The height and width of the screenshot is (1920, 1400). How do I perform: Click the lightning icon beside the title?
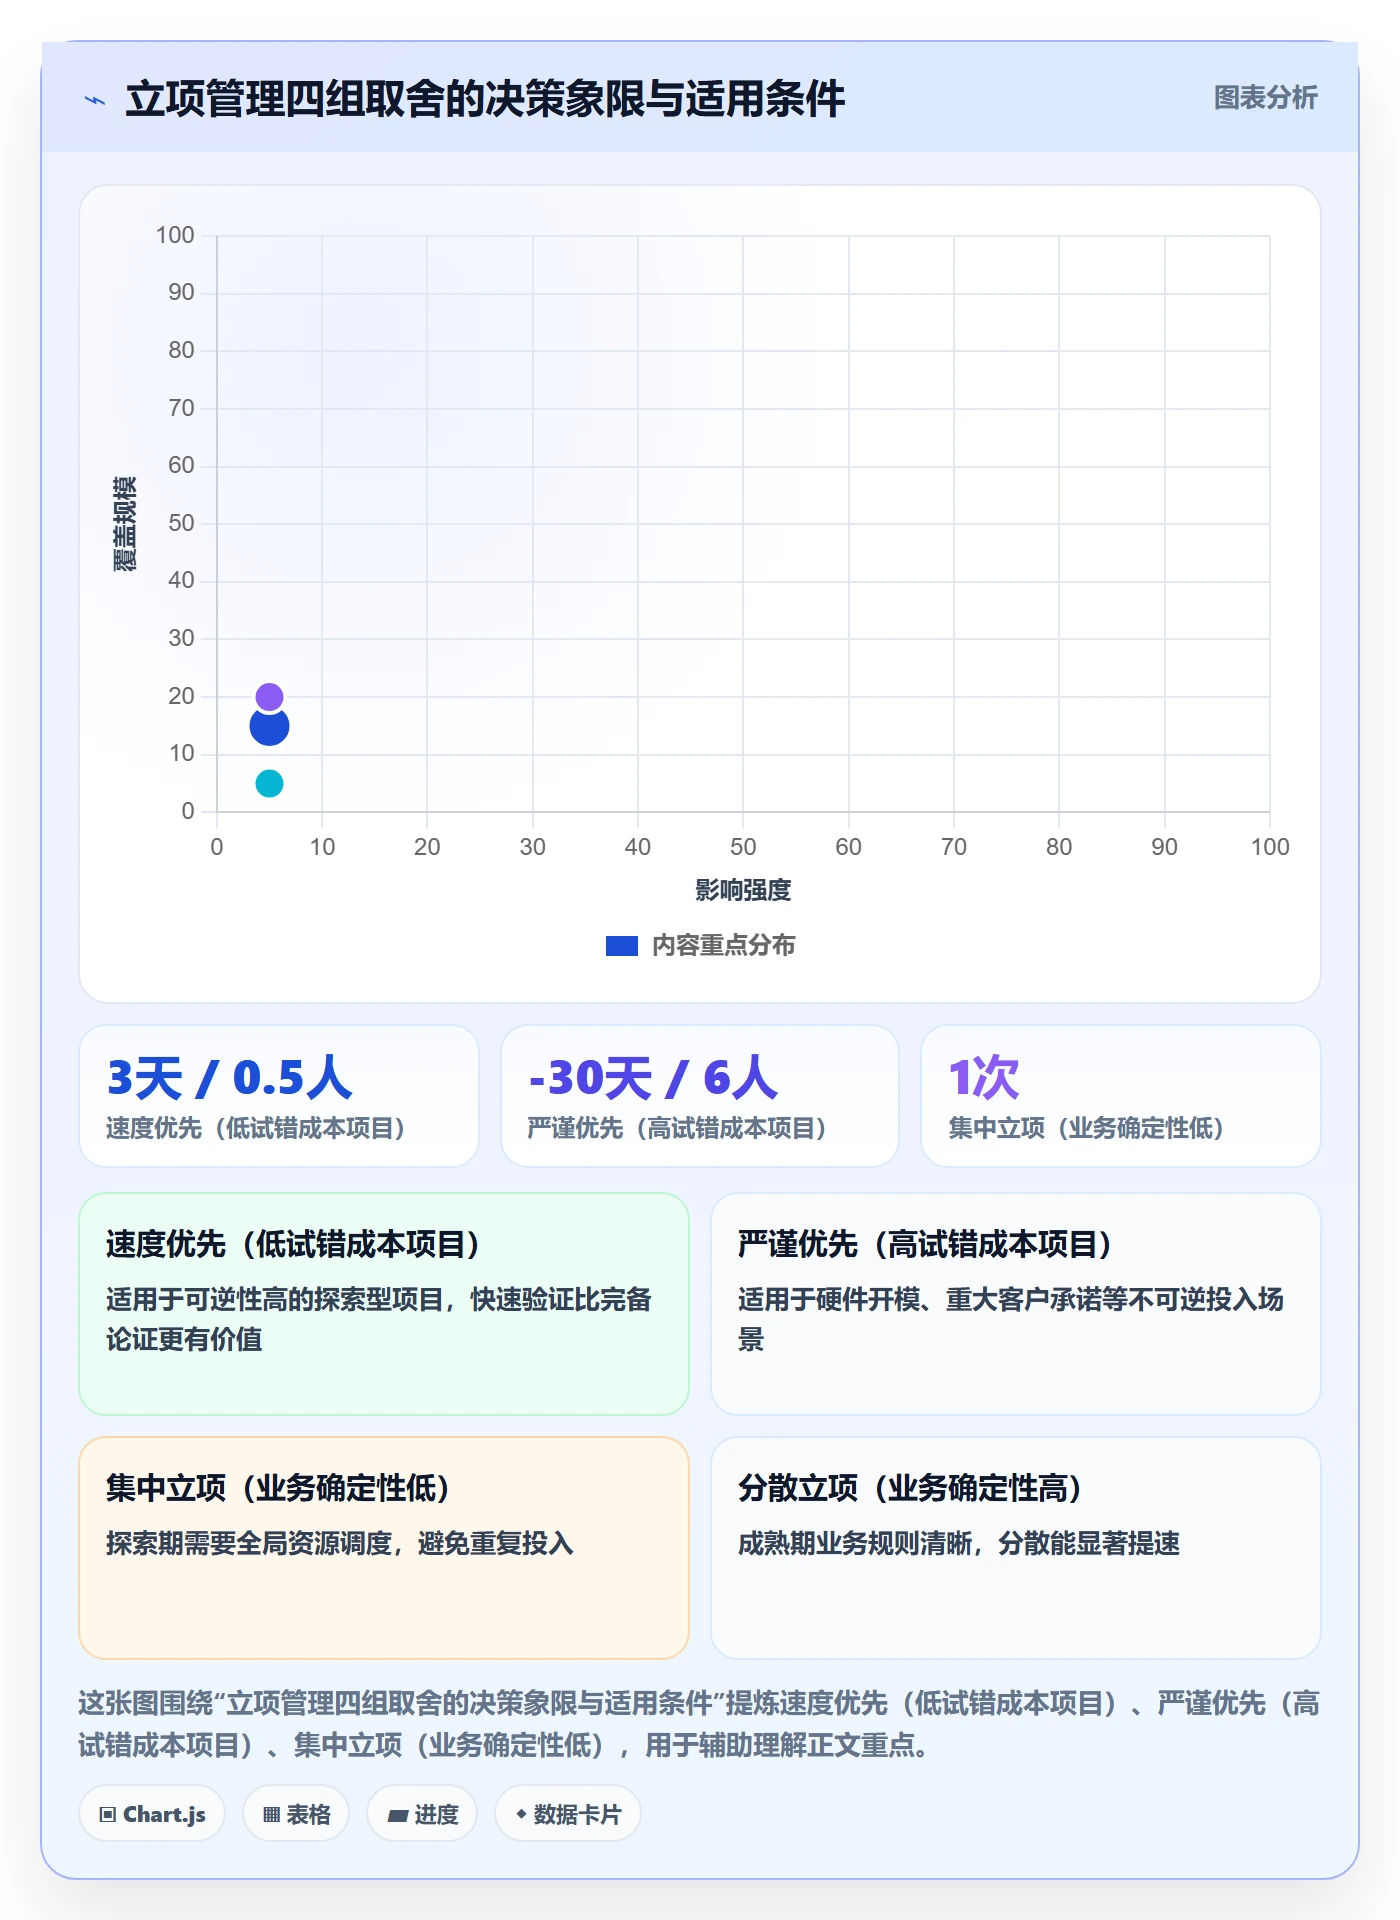click(x=95, y=100)
